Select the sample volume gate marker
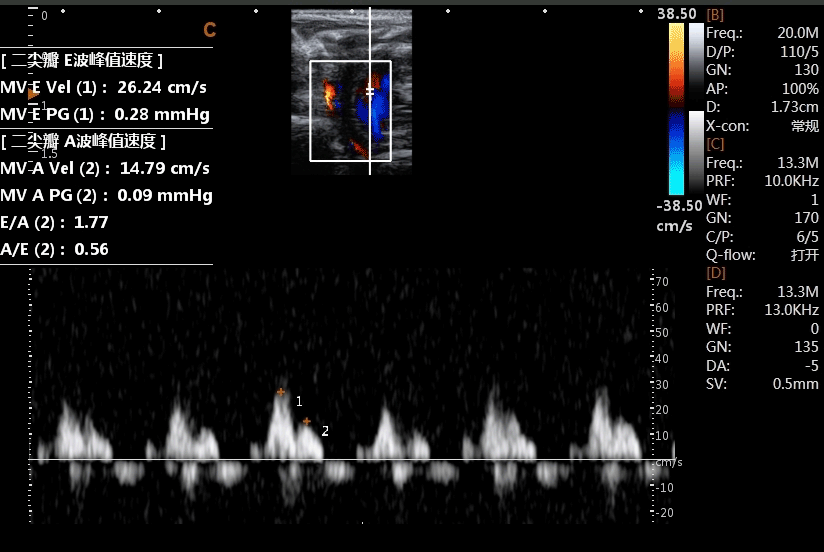This screenshot has height=552, width=824. (370, 91)
